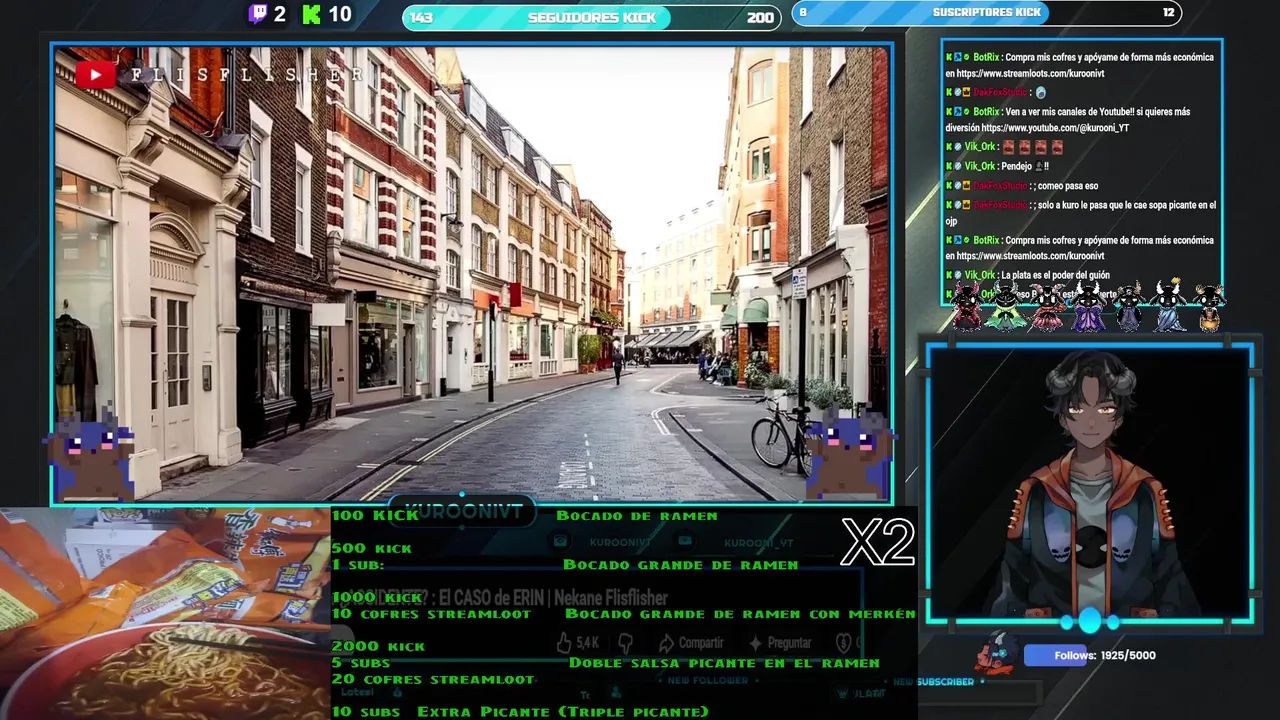
Task: Click '2000 kick' goal text
Action: point(379,646)
